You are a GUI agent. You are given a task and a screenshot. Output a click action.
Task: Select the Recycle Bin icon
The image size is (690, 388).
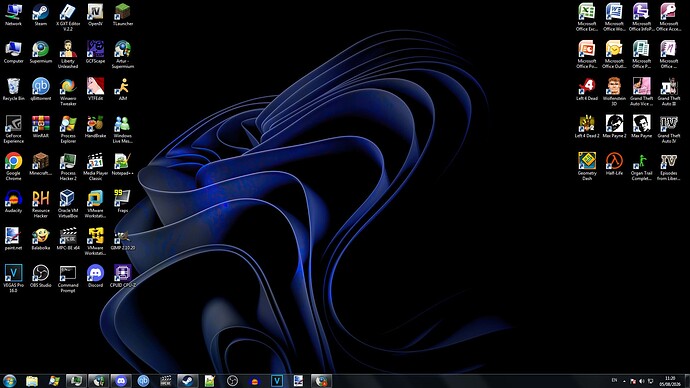(x=13, y=90)
